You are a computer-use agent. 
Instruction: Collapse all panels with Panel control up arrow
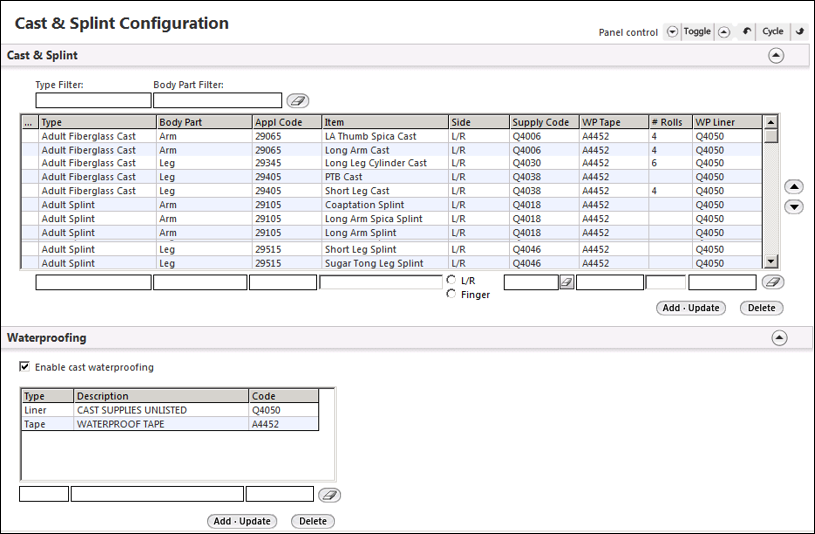point(724,32)
